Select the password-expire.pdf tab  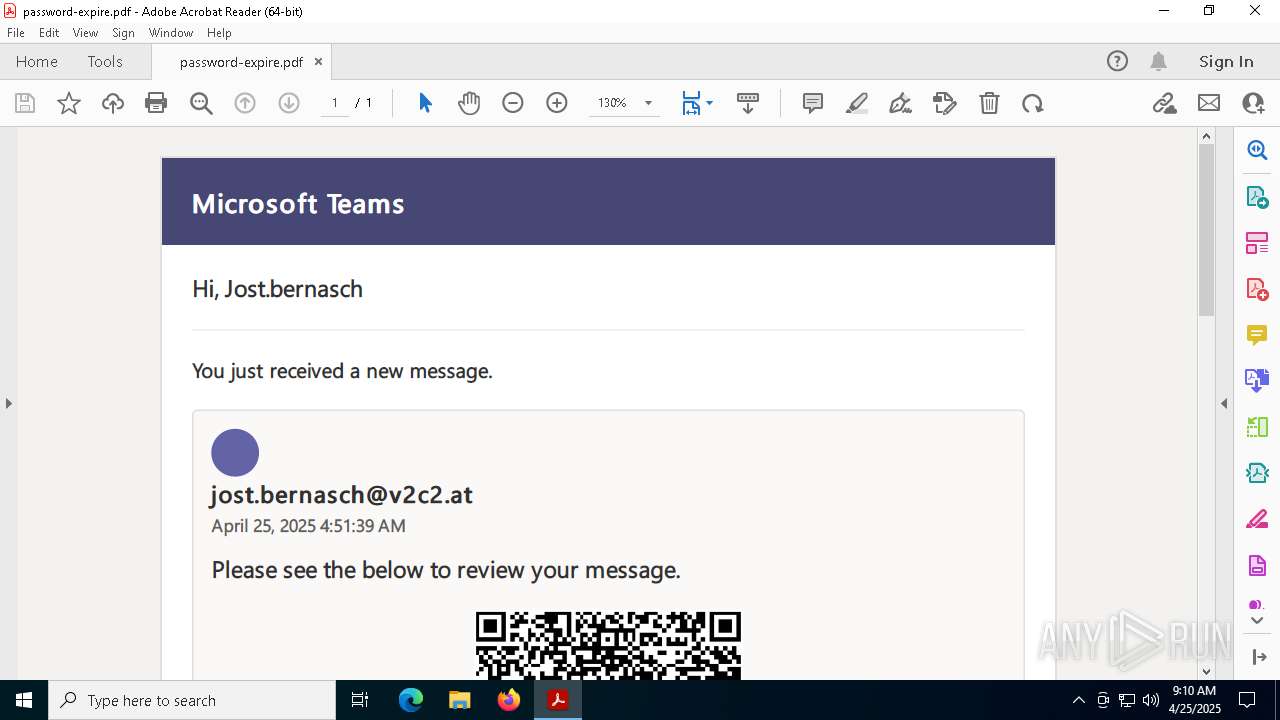(241, 62)
